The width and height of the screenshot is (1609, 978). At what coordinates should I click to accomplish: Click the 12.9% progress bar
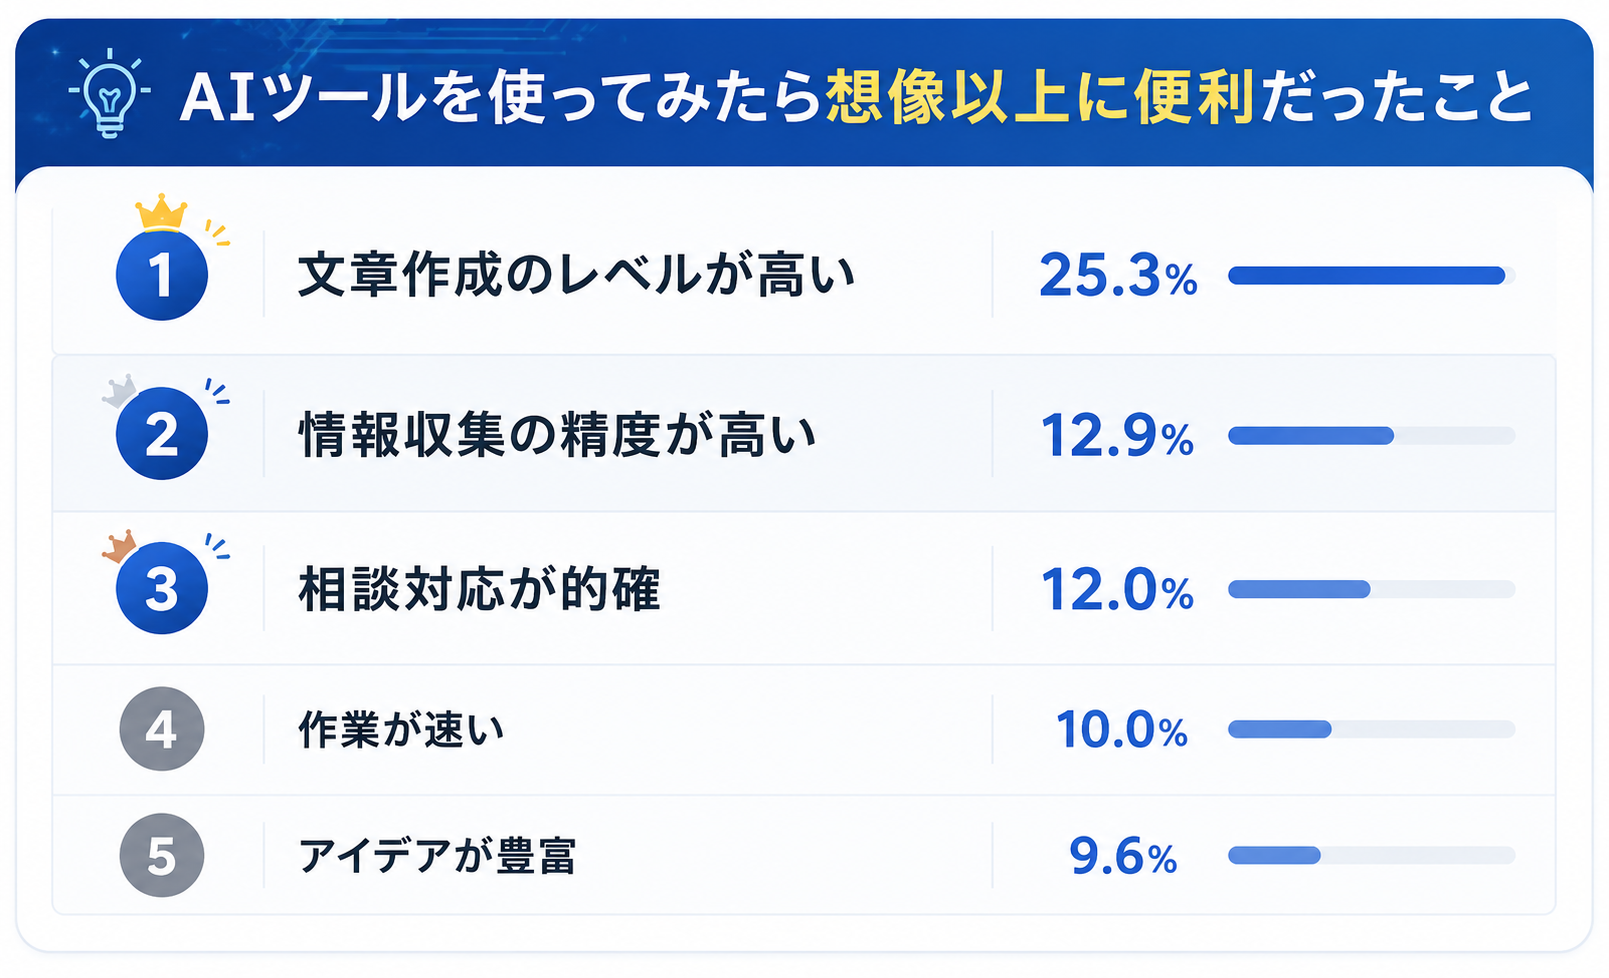(1371, 435)
